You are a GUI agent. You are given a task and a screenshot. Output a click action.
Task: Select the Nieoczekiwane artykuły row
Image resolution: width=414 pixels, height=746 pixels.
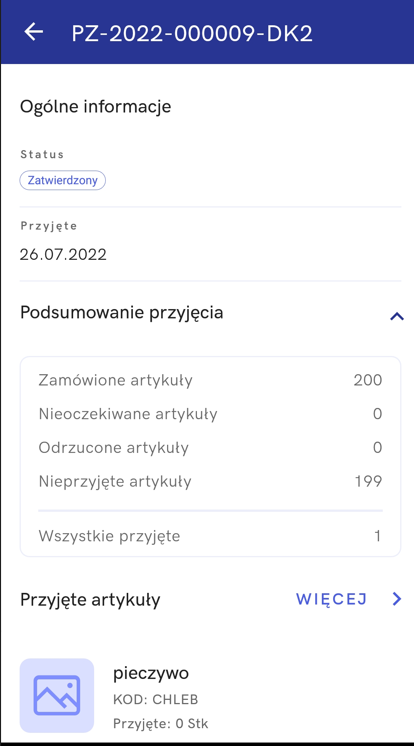[210, 414]
